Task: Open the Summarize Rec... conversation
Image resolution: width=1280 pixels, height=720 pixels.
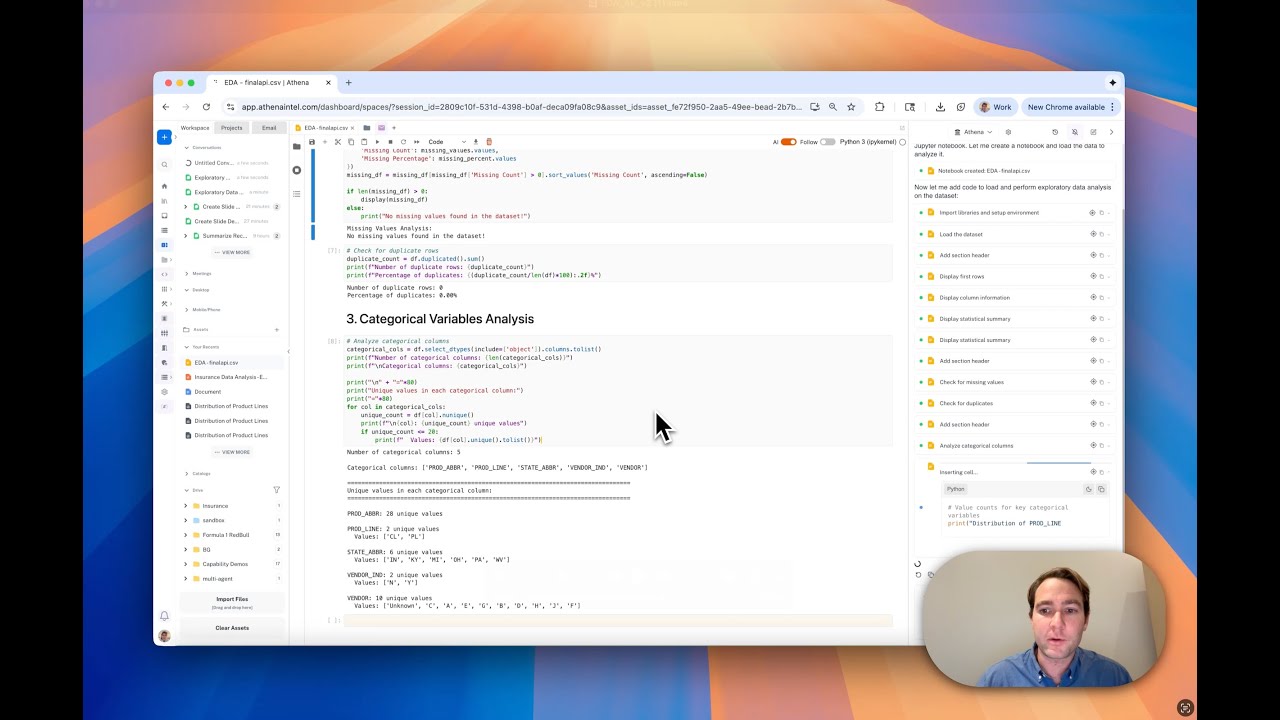Action: tap(225, 236)
